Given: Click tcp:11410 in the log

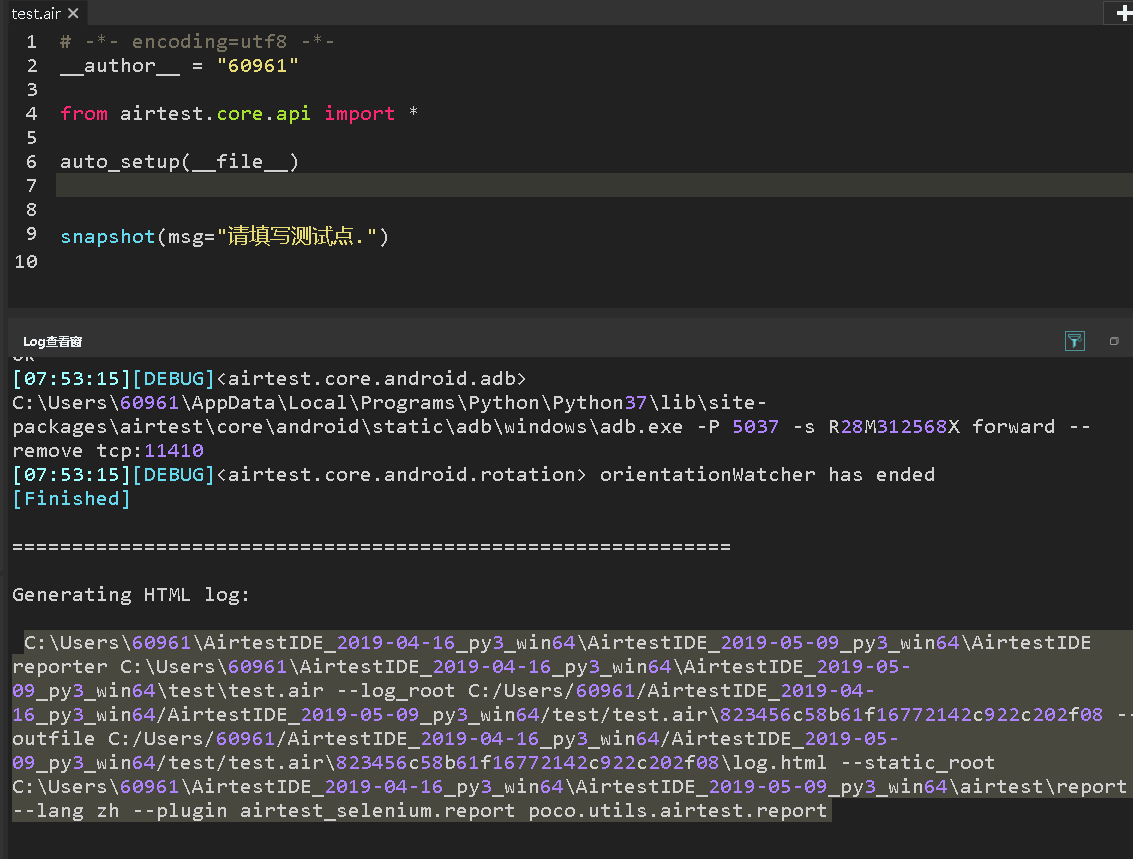Looking at the screenshot, I should pyautogui.click(x=150, y=451).
